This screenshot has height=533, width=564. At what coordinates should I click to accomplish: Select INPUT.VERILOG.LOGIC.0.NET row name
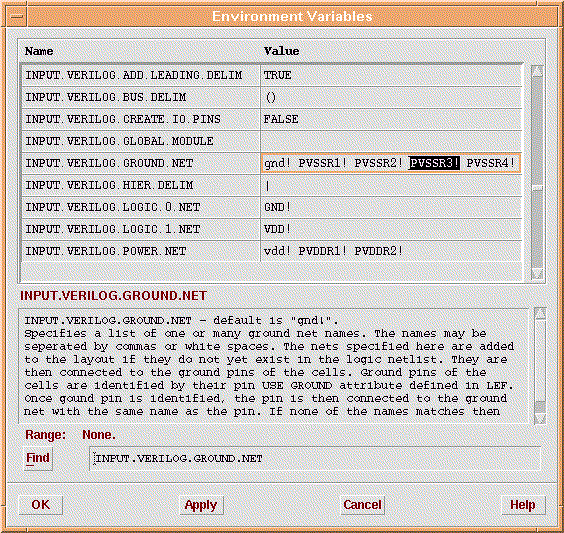click(113, 207)
